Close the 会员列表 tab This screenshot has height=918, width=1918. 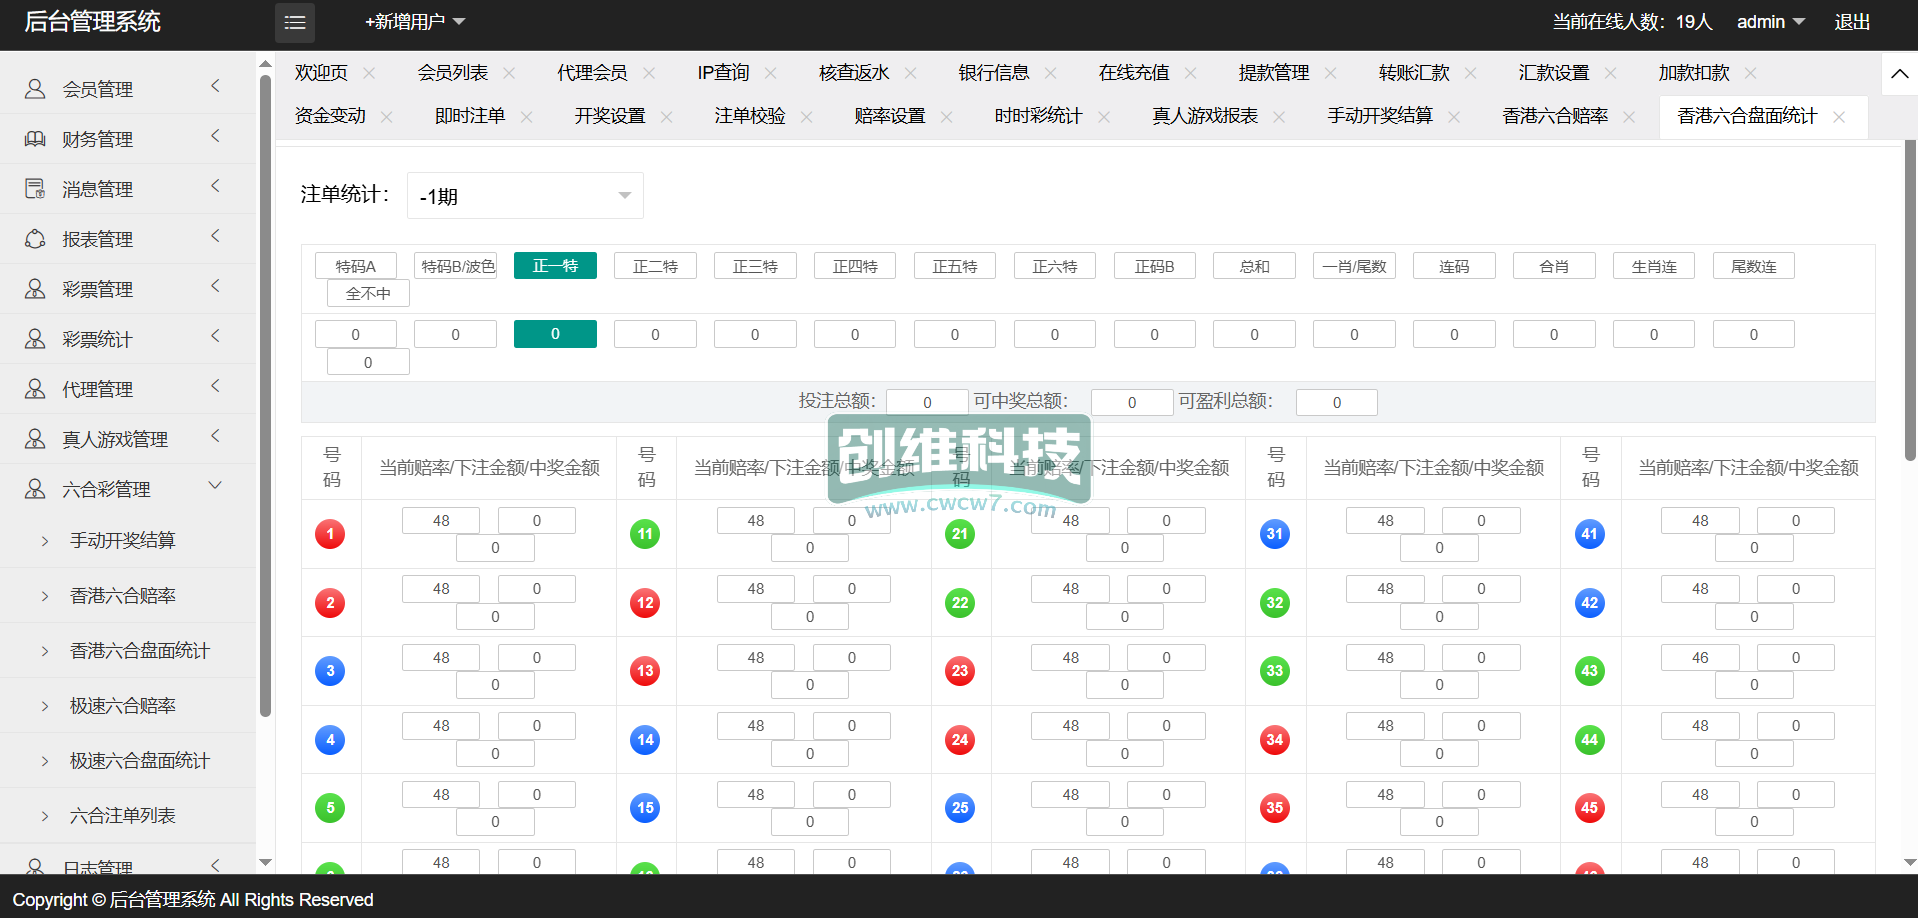tap(509, 73)
